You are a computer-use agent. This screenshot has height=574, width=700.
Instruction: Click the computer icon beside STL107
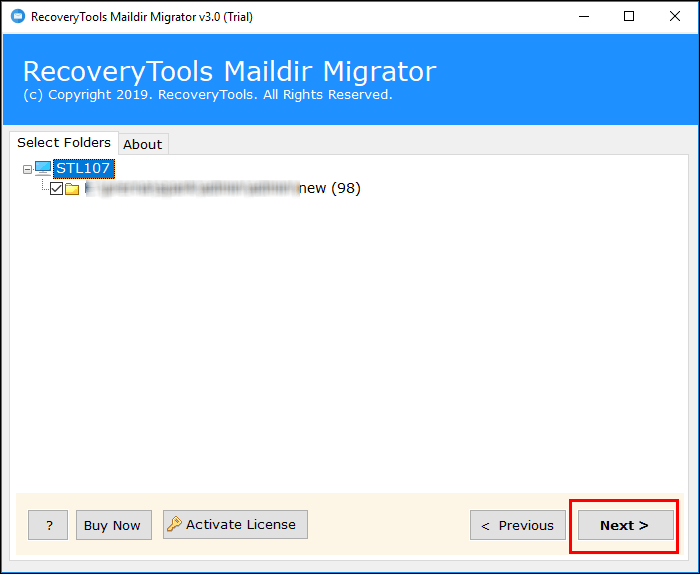pyautogui.click(x=43, y=168)
